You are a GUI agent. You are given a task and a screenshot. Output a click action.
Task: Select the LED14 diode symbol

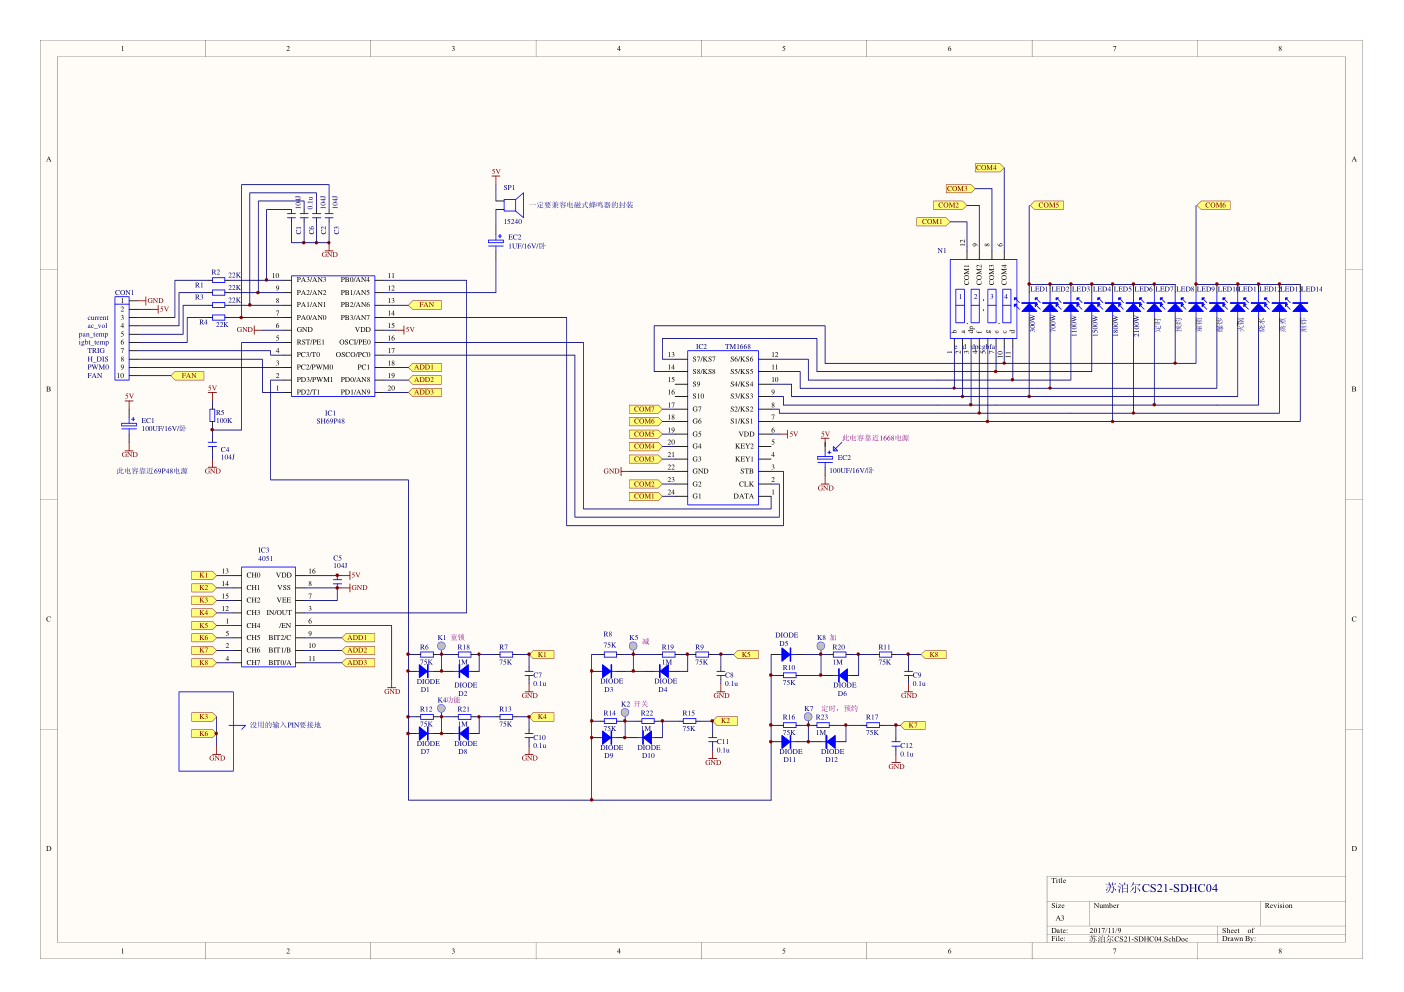click(1301, 307)
